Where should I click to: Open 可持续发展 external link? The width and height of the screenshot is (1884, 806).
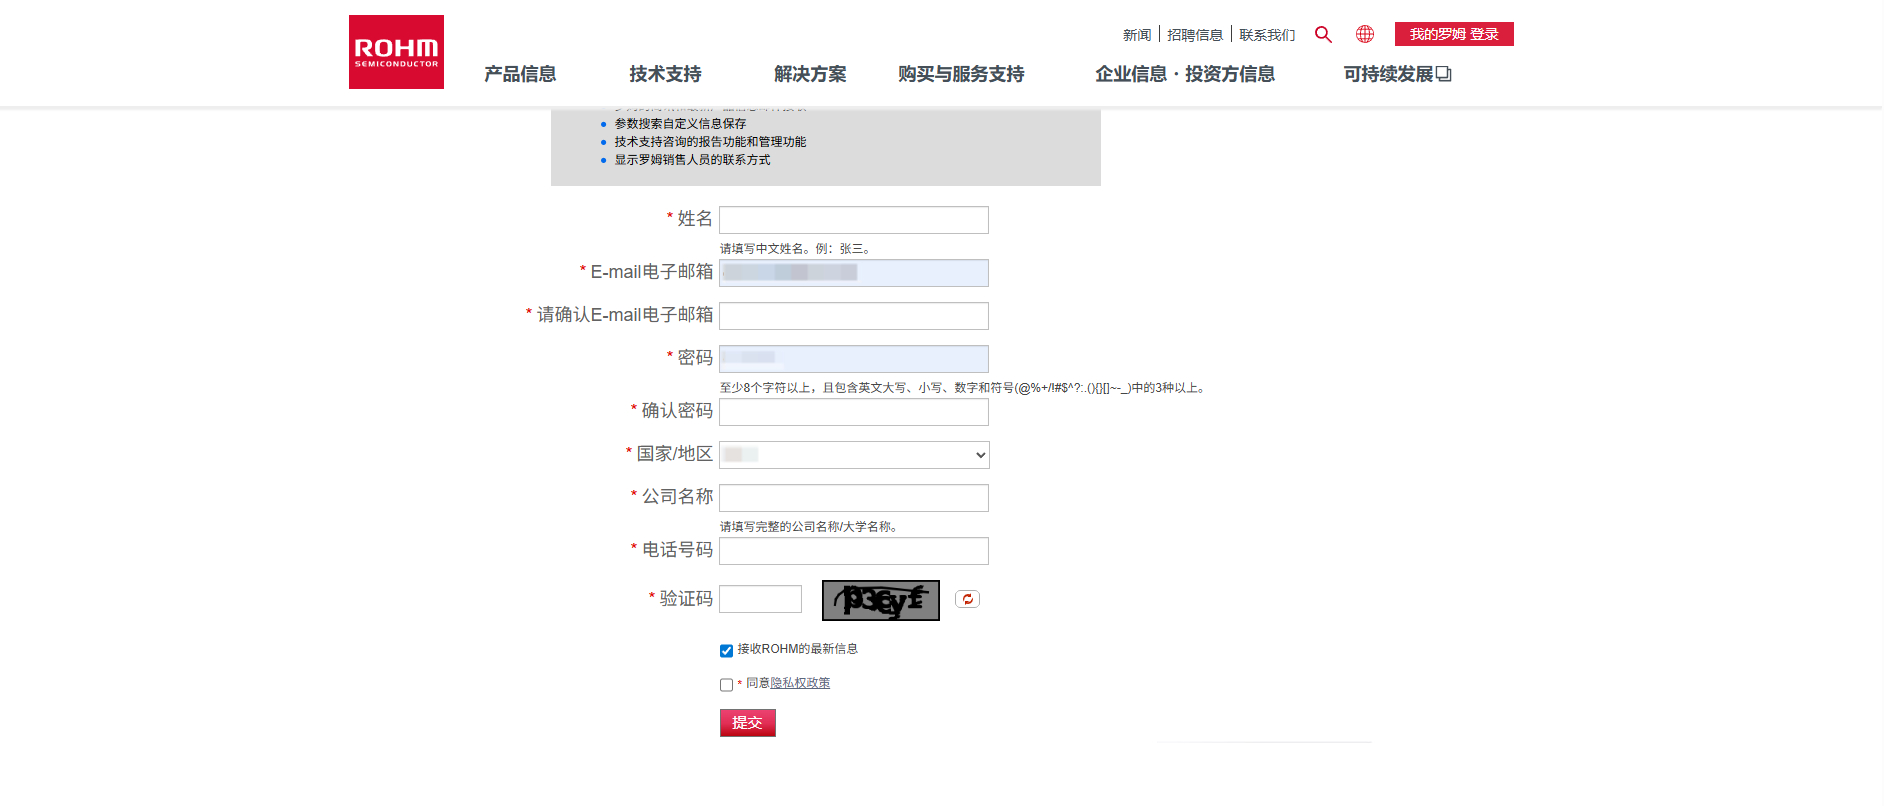pyautogui.click(x=1396, y=74)
